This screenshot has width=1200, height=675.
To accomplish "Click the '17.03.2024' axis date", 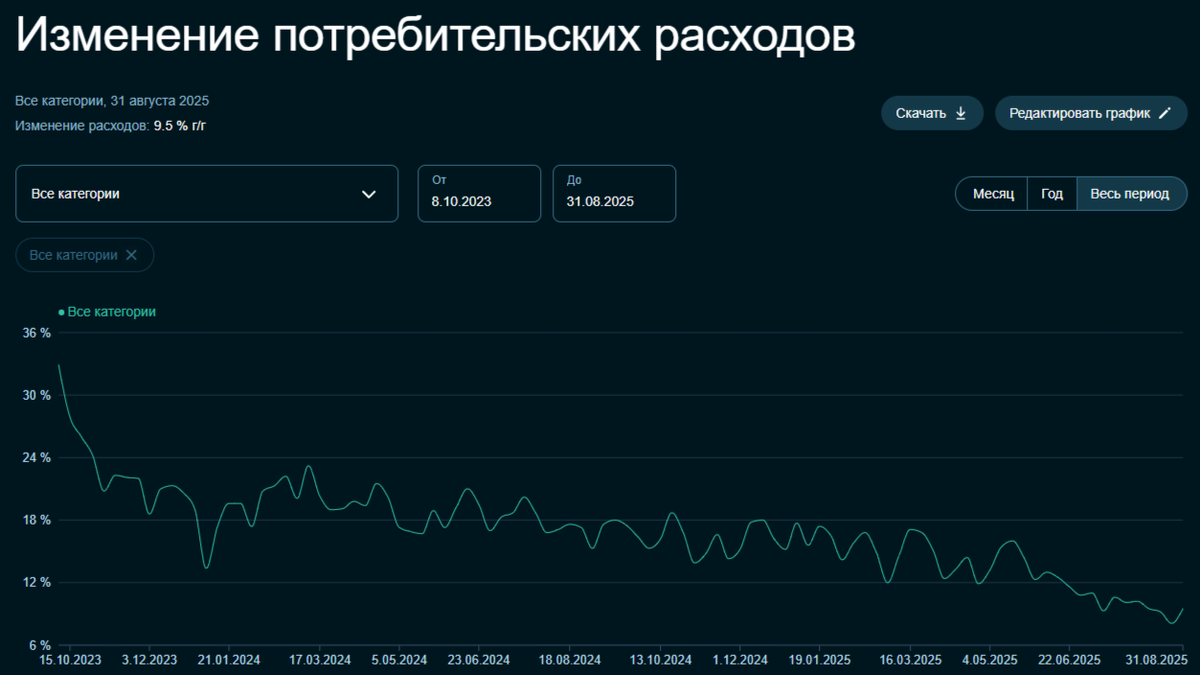I will tap(320, 660).
